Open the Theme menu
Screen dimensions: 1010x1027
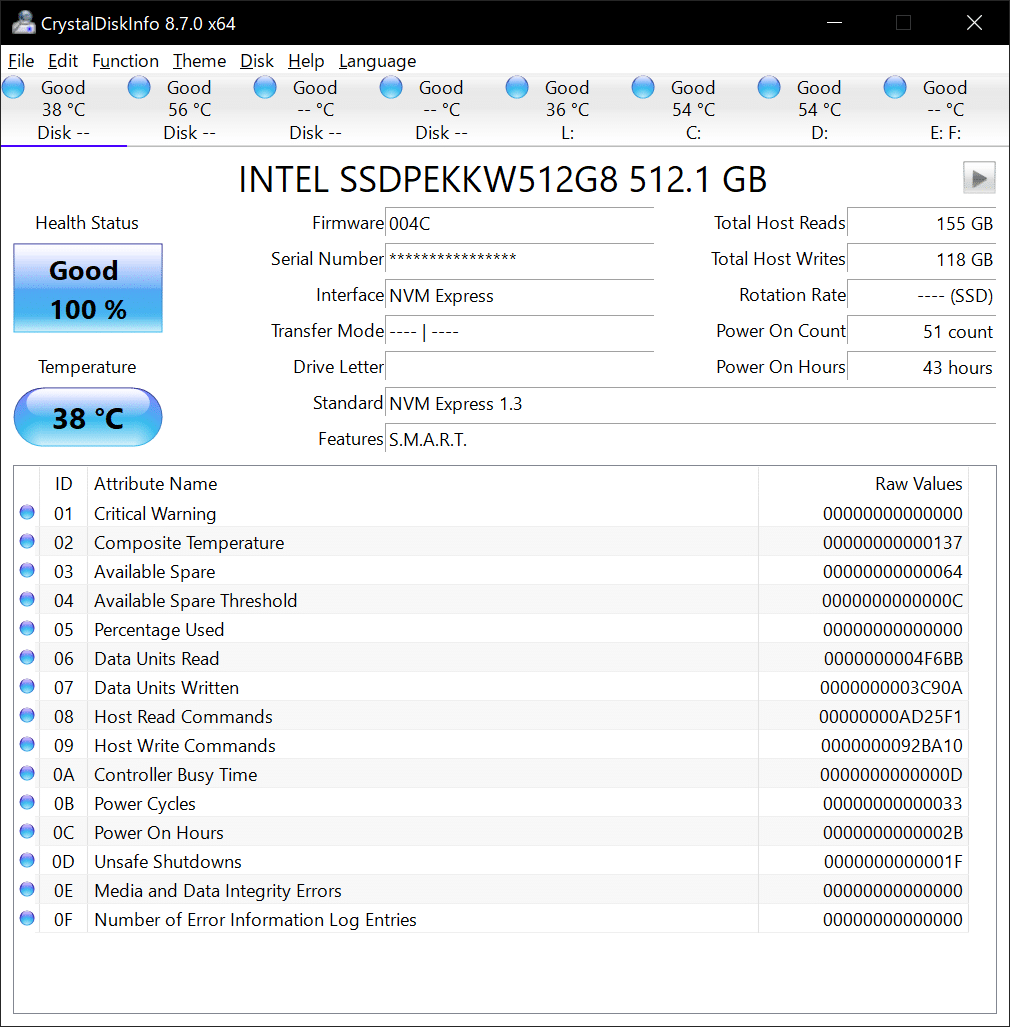tap(198, 61)
